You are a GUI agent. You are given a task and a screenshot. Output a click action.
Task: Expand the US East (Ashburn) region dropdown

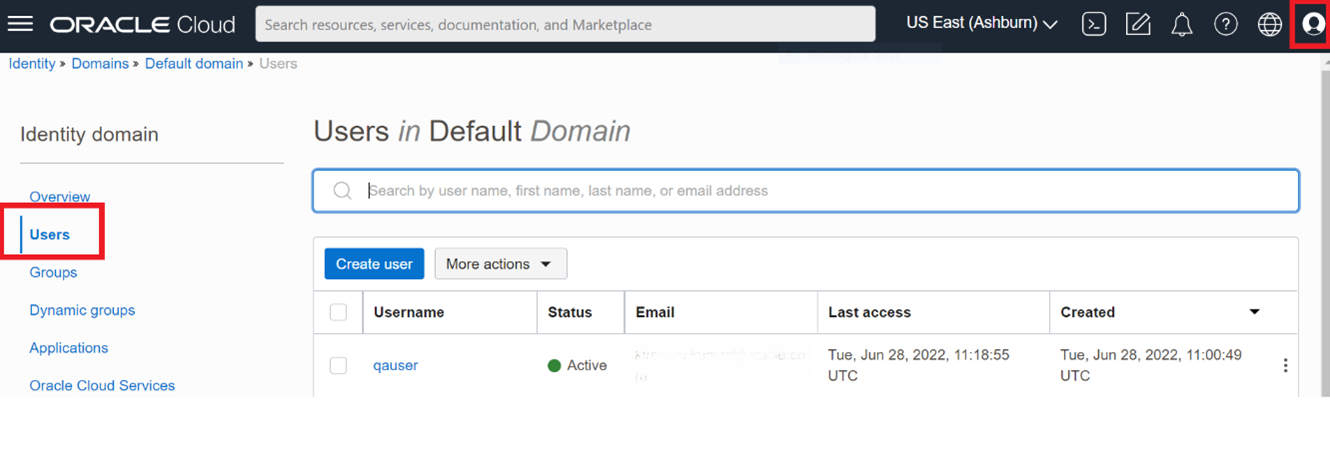[982, 23]
